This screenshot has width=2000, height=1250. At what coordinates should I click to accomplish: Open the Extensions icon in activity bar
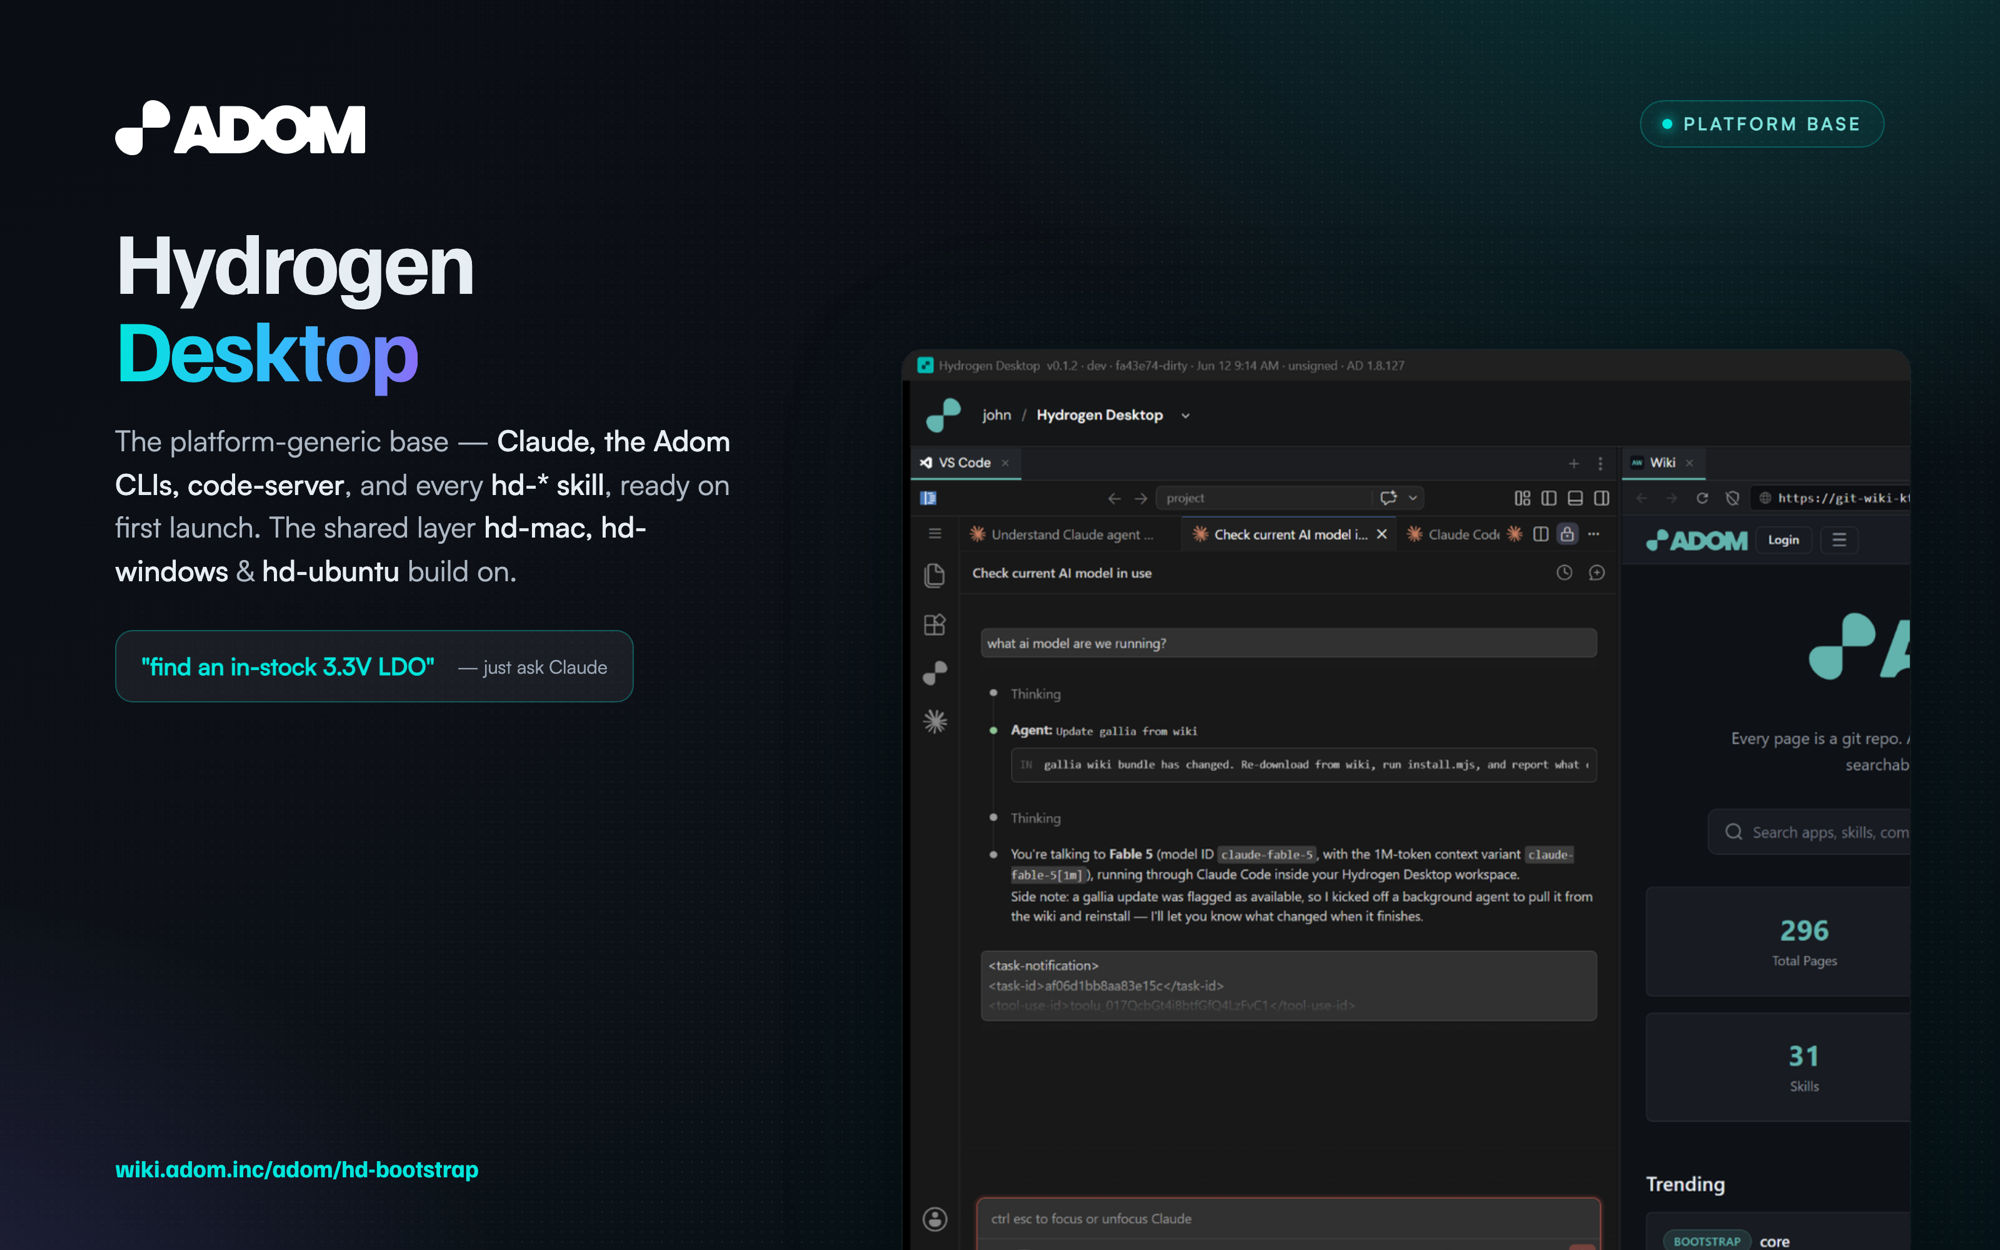pos(935,625)
